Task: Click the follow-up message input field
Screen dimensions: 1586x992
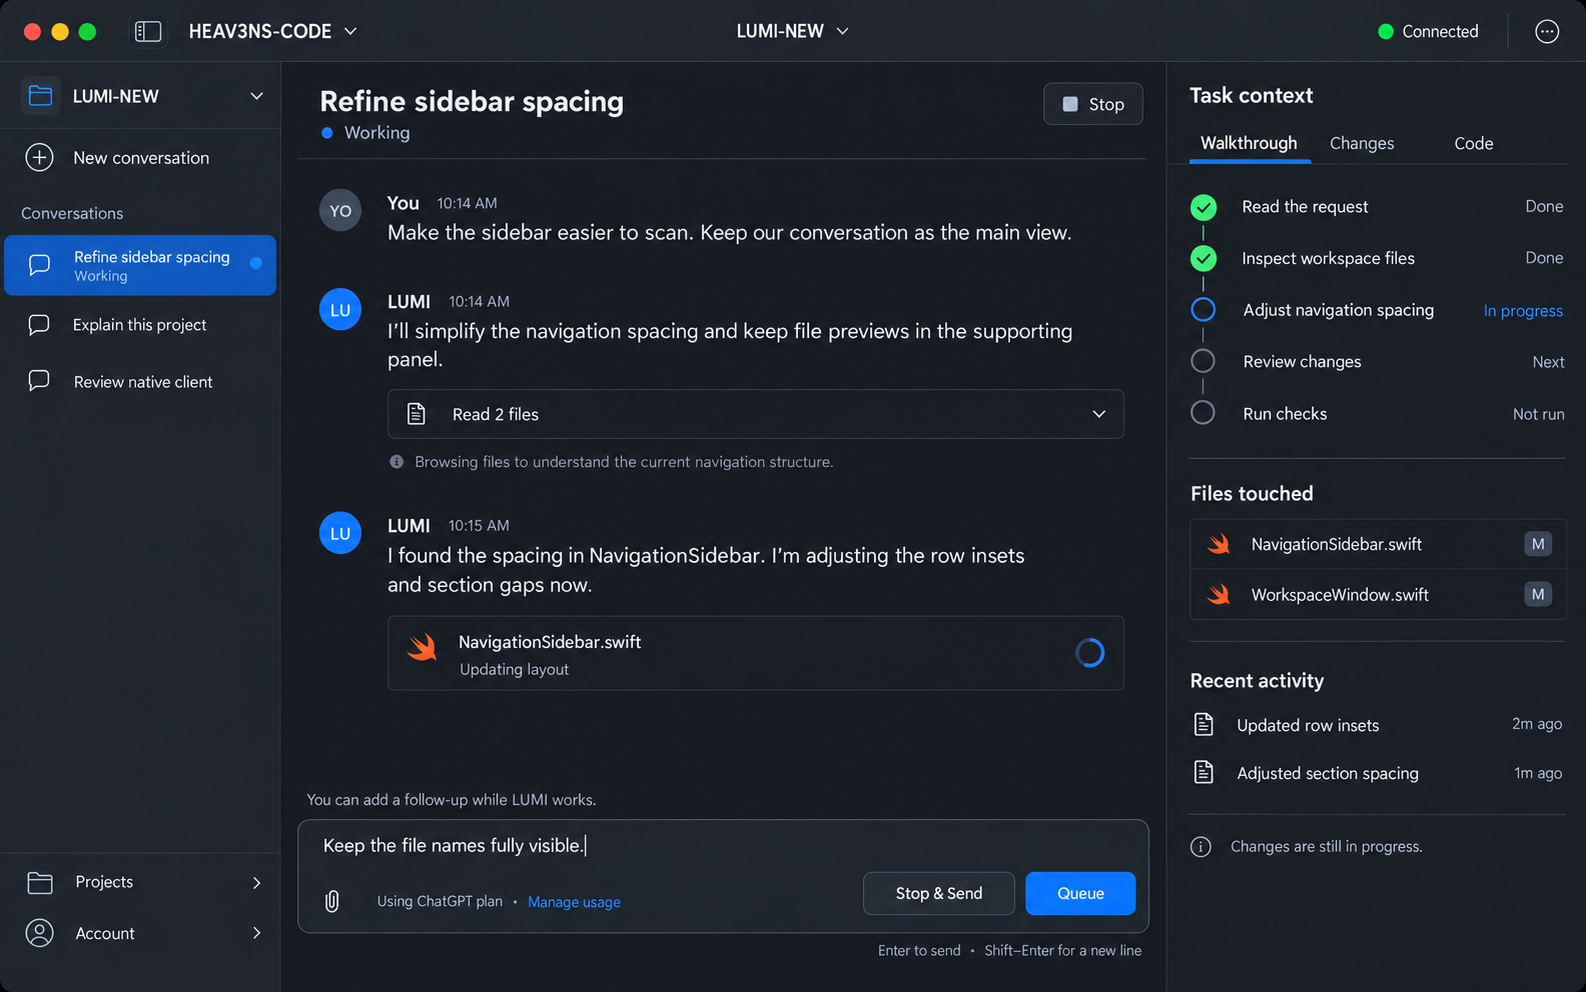Action: click(723, 846)
